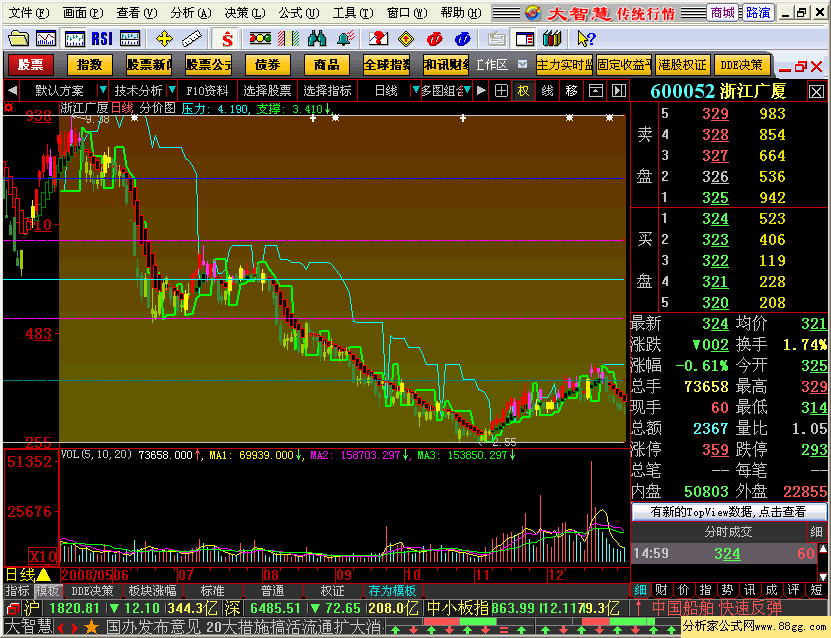
Task: Launch search with the binoculars icon
Action: click(317, 39)
